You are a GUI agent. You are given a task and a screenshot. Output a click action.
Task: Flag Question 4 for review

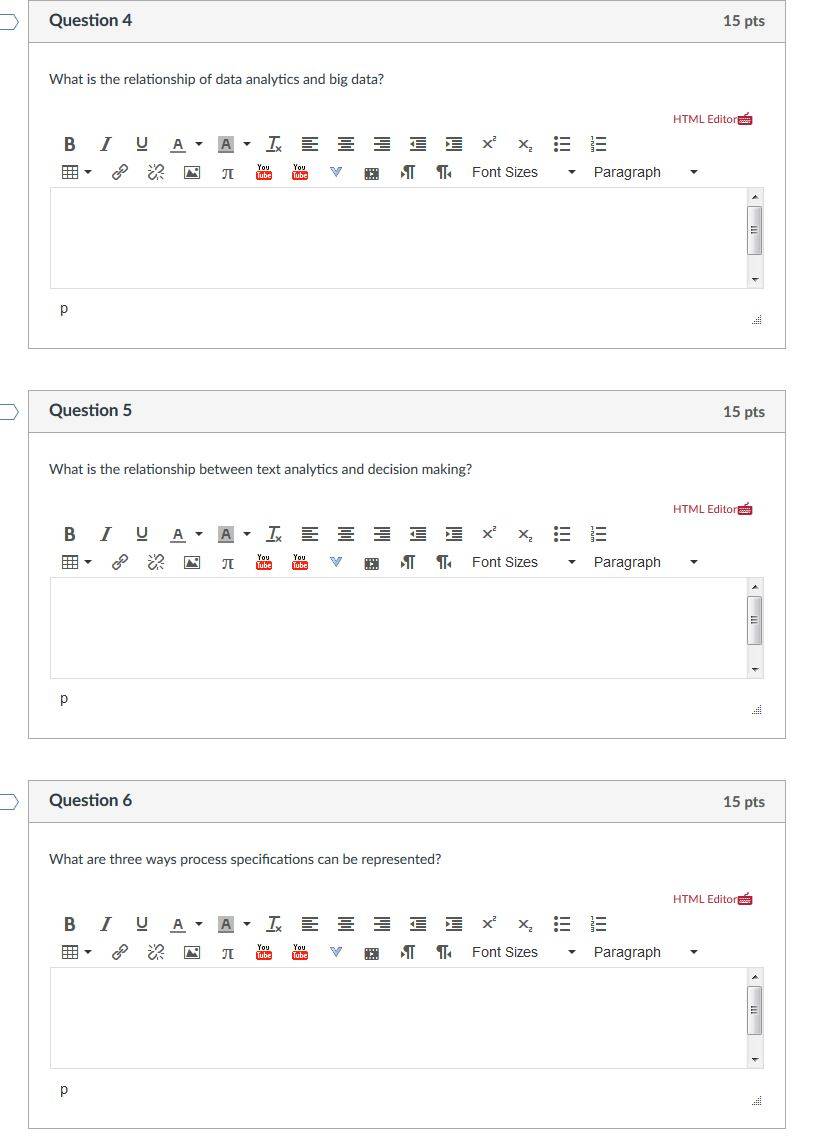coord(8,22)
